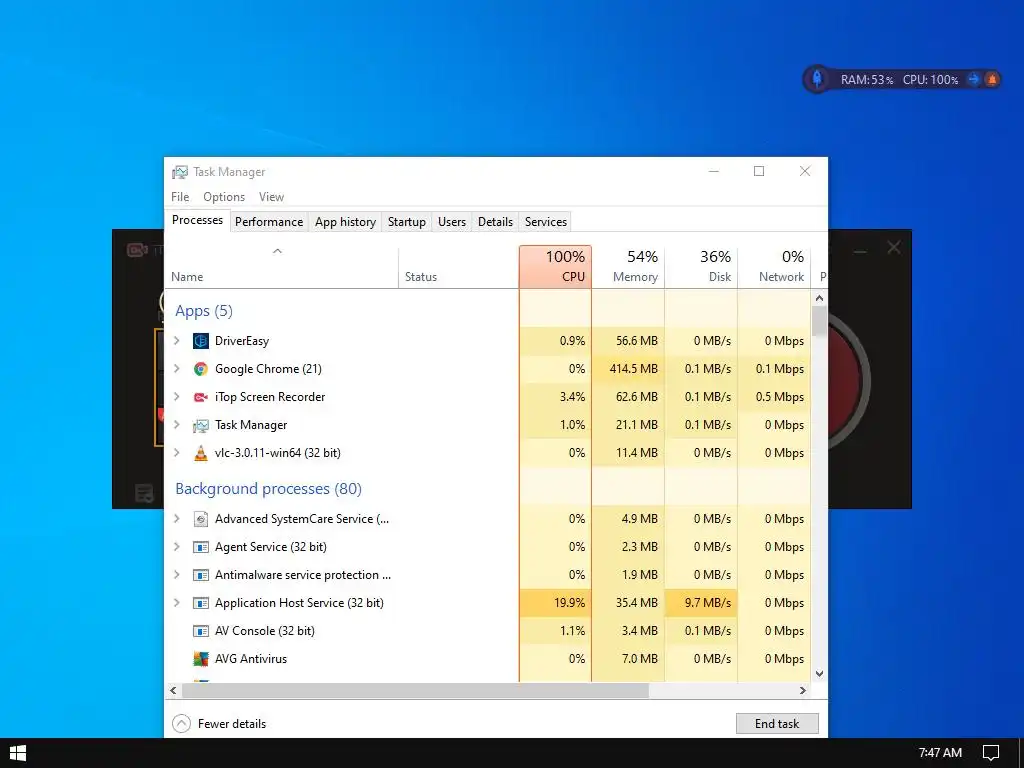Click the VLC cone icon
The image size is (1024, 768).
coord(200,453)
